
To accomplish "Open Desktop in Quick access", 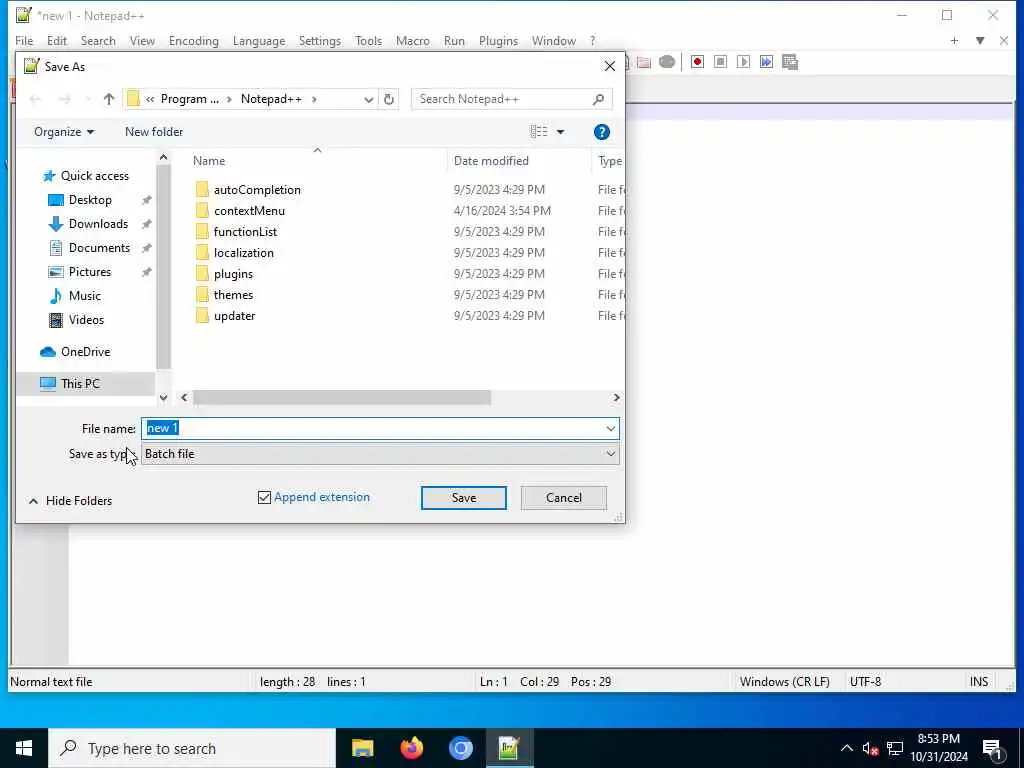I will click(90, 200).
